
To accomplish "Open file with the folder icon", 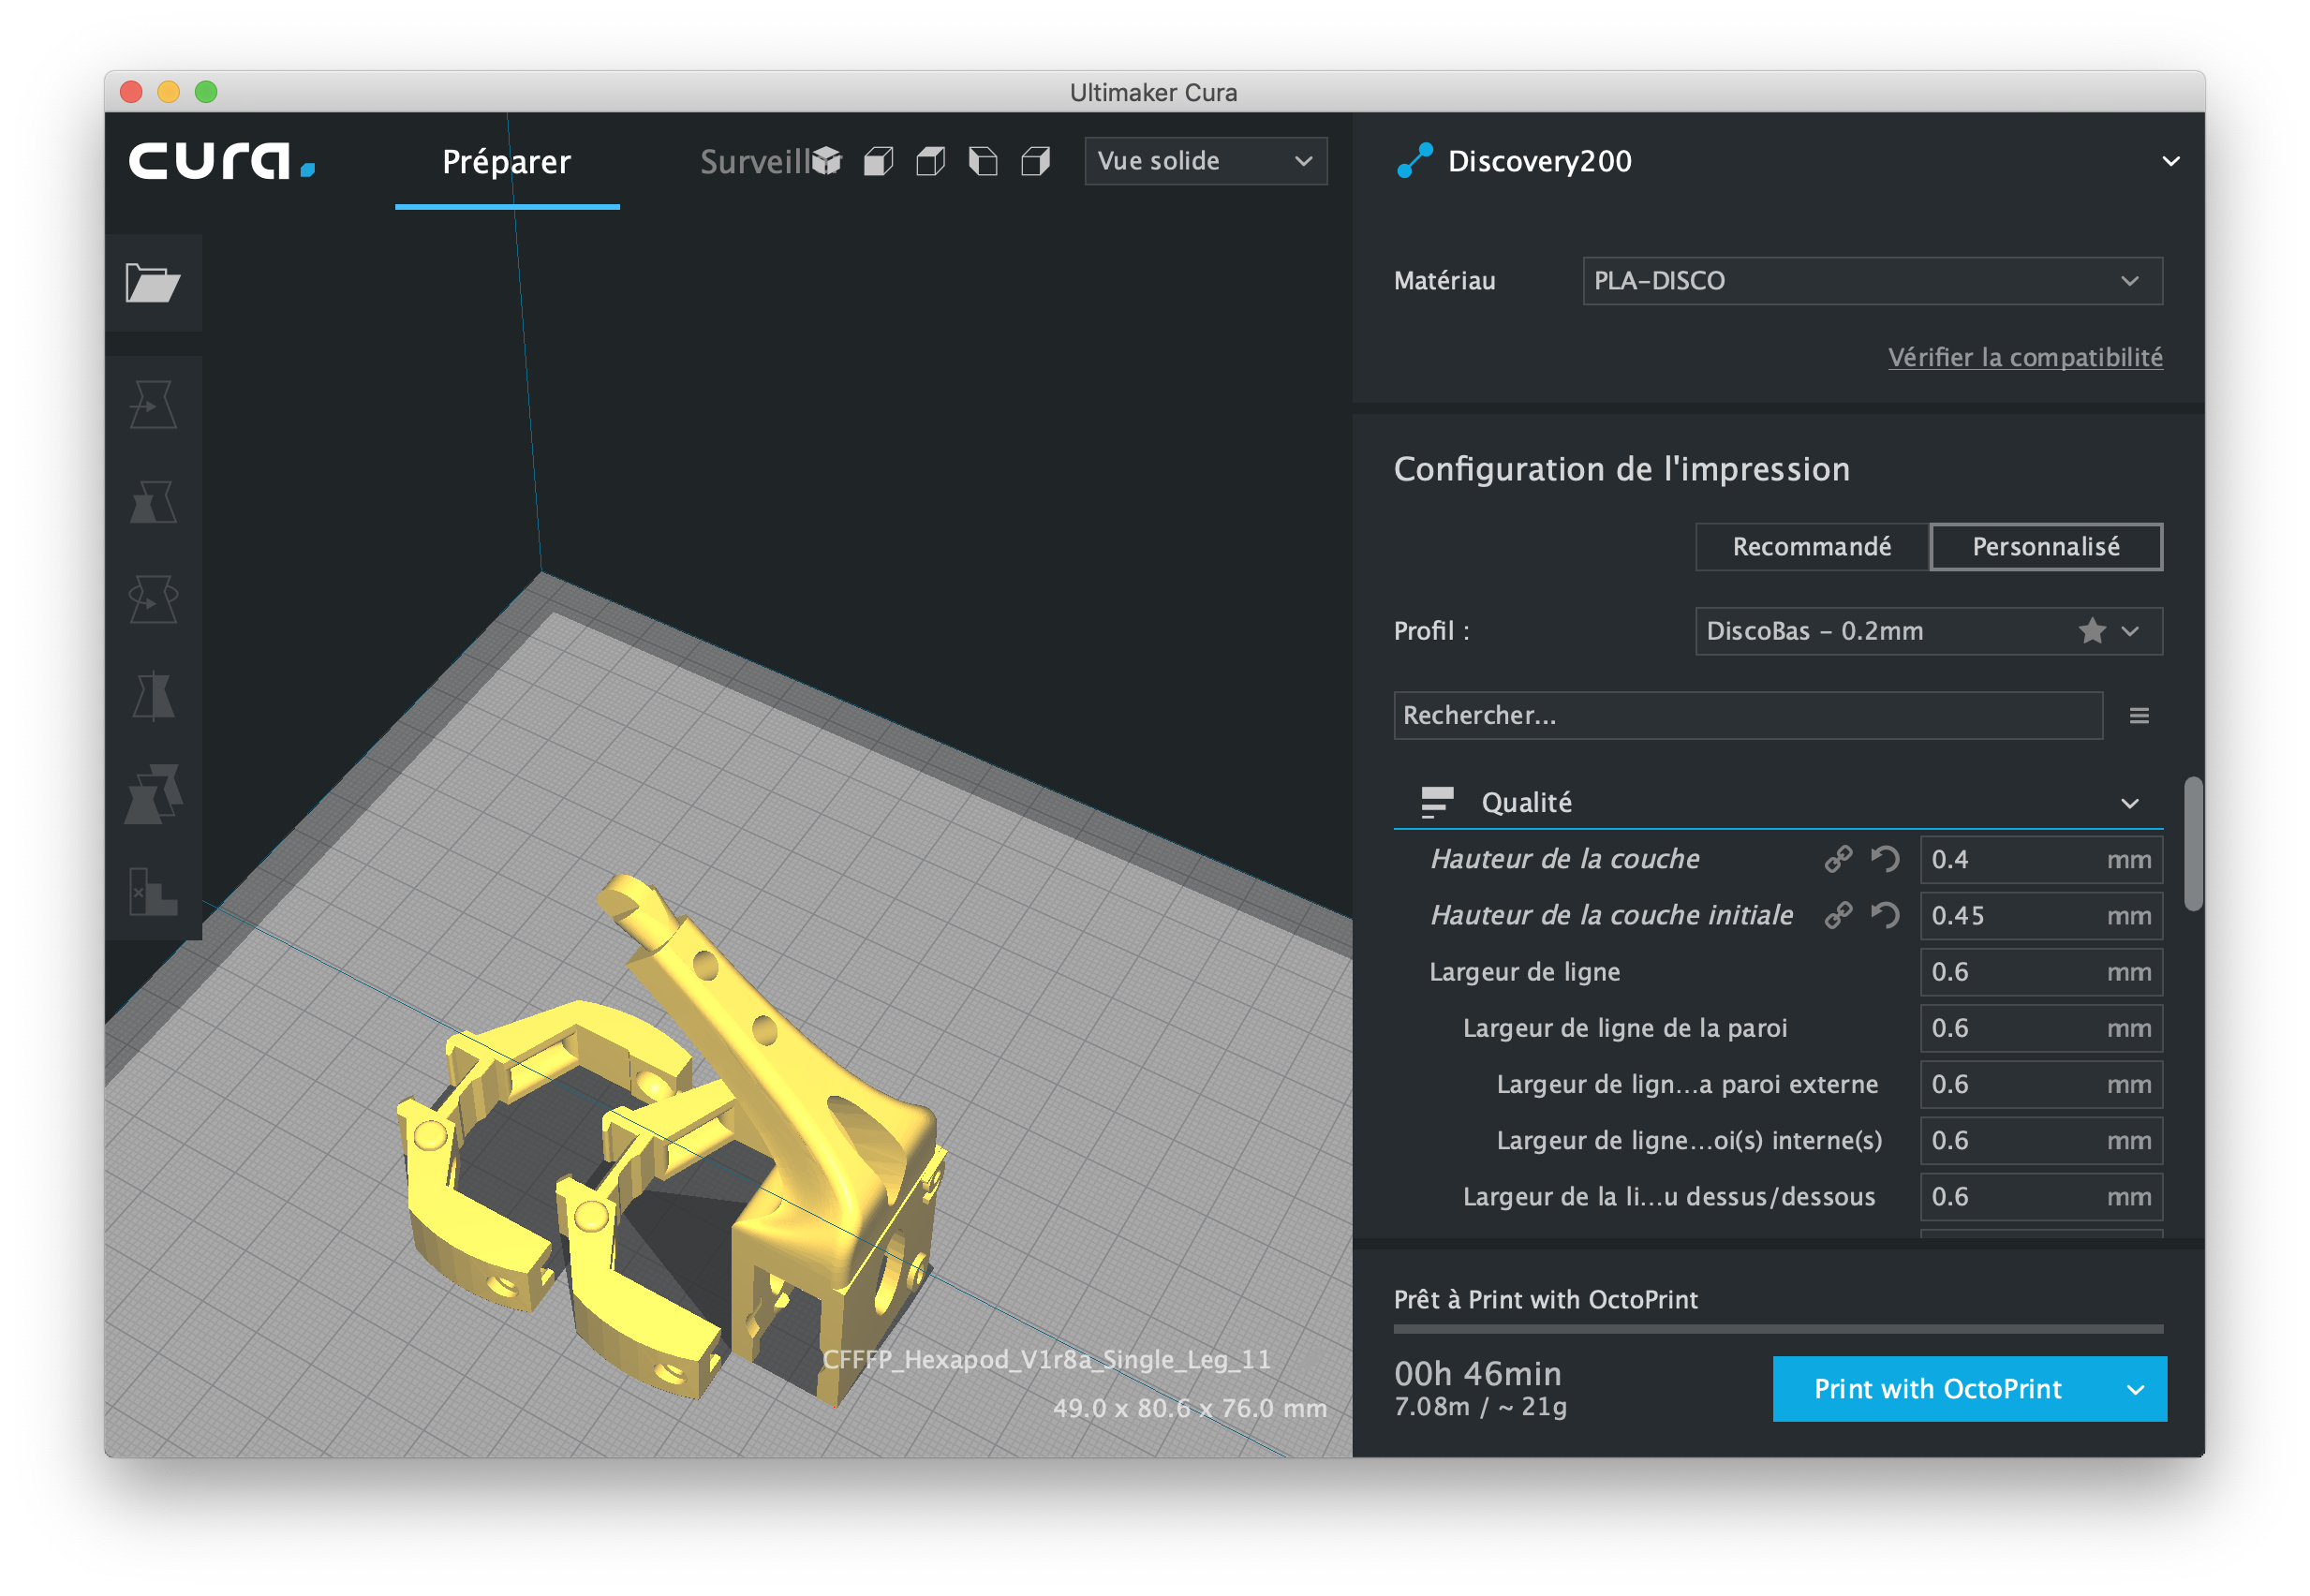I will click(x=152, y=283).
